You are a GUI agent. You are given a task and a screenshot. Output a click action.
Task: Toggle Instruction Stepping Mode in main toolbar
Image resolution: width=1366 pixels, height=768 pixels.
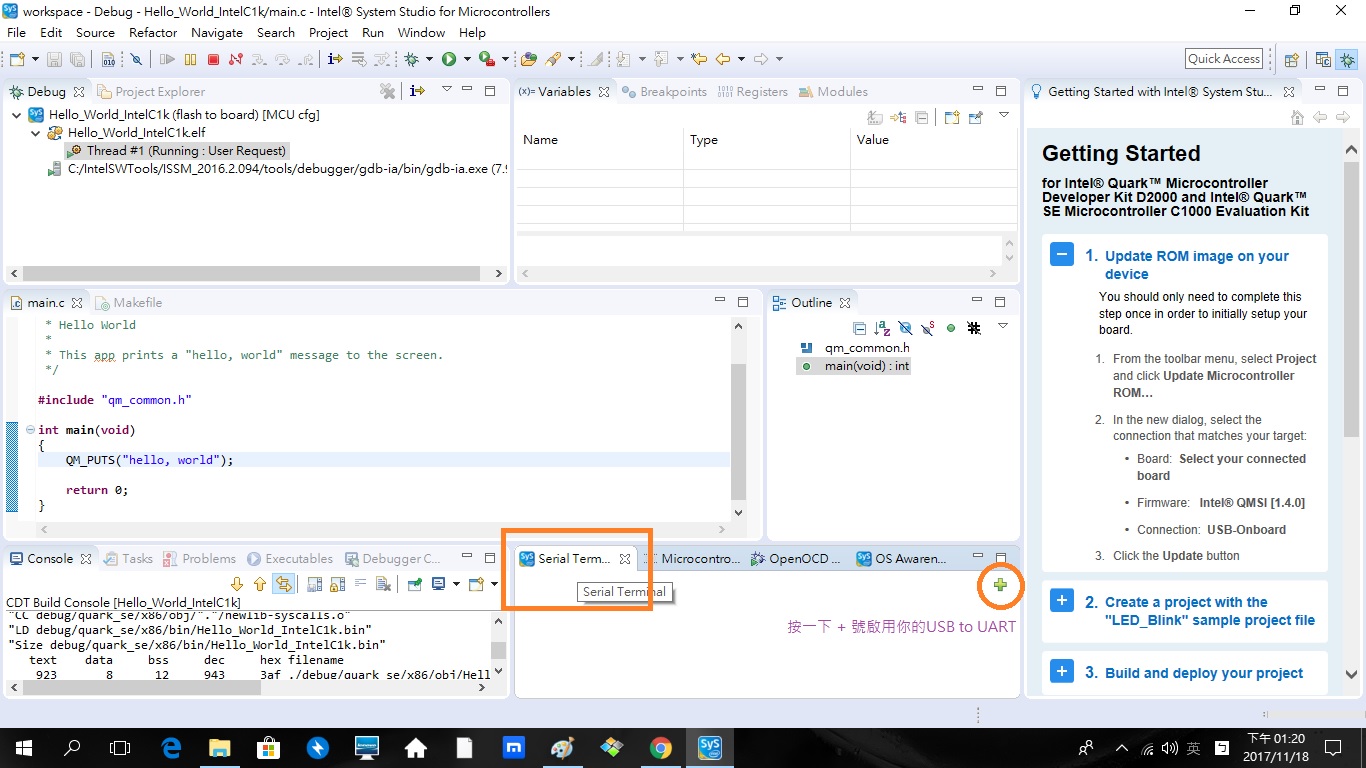[334, 59]
